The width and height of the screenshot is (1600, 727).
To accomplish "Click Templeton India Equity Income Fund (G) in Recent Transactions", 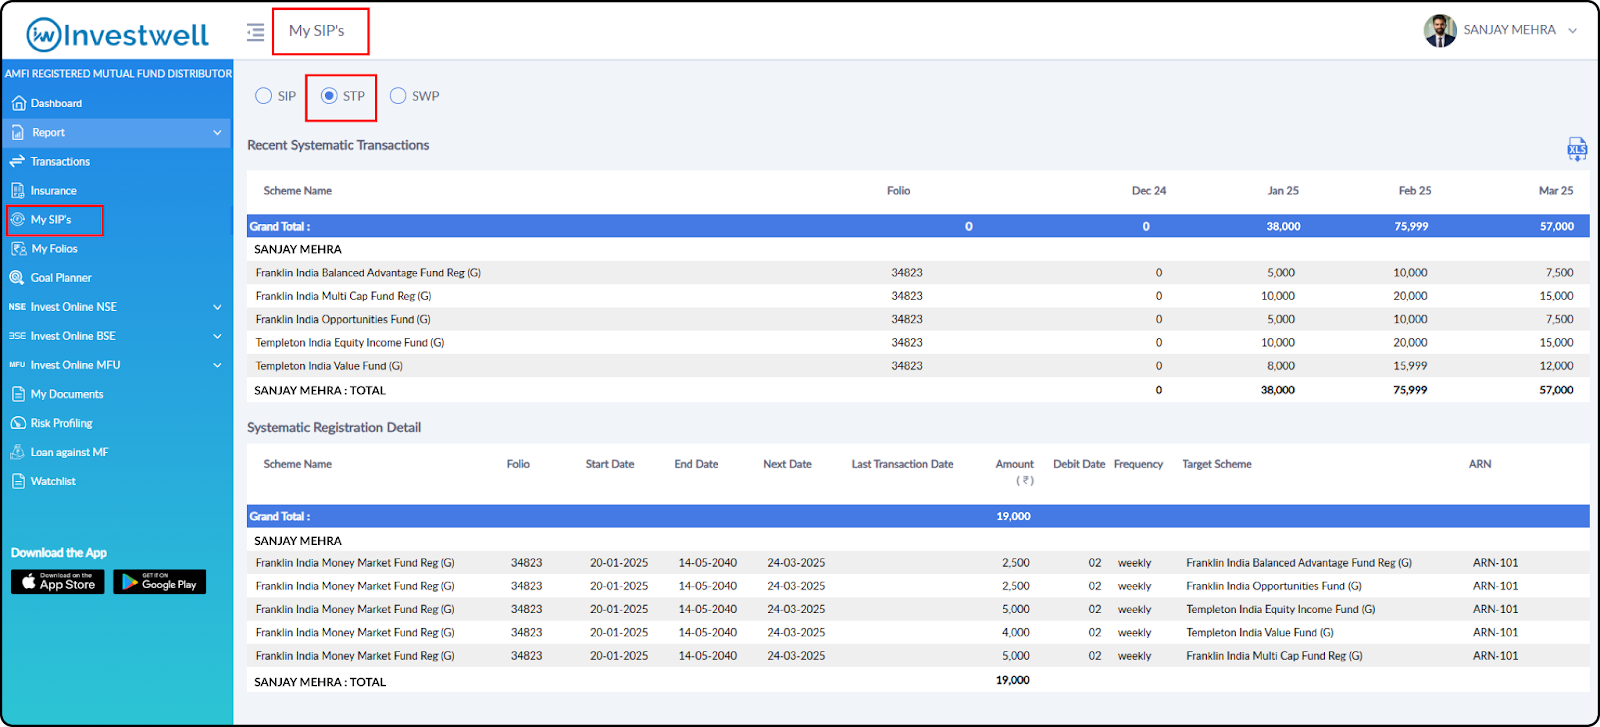I will pyautogui.click(x=350, y=342).
